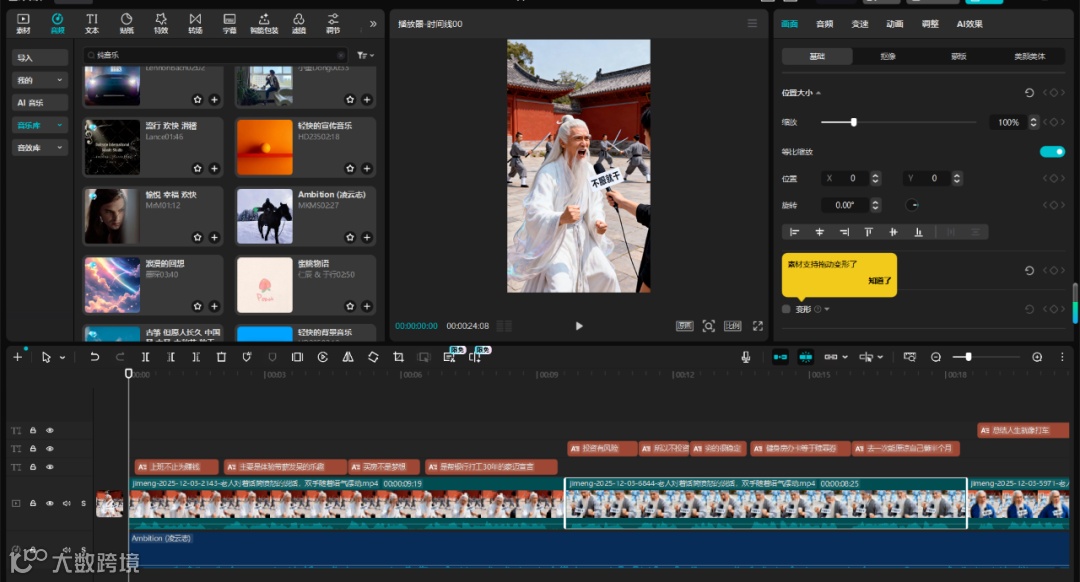The image size is (1080, 582).
Task: Mute the main video track
Action: pos(67,503)
